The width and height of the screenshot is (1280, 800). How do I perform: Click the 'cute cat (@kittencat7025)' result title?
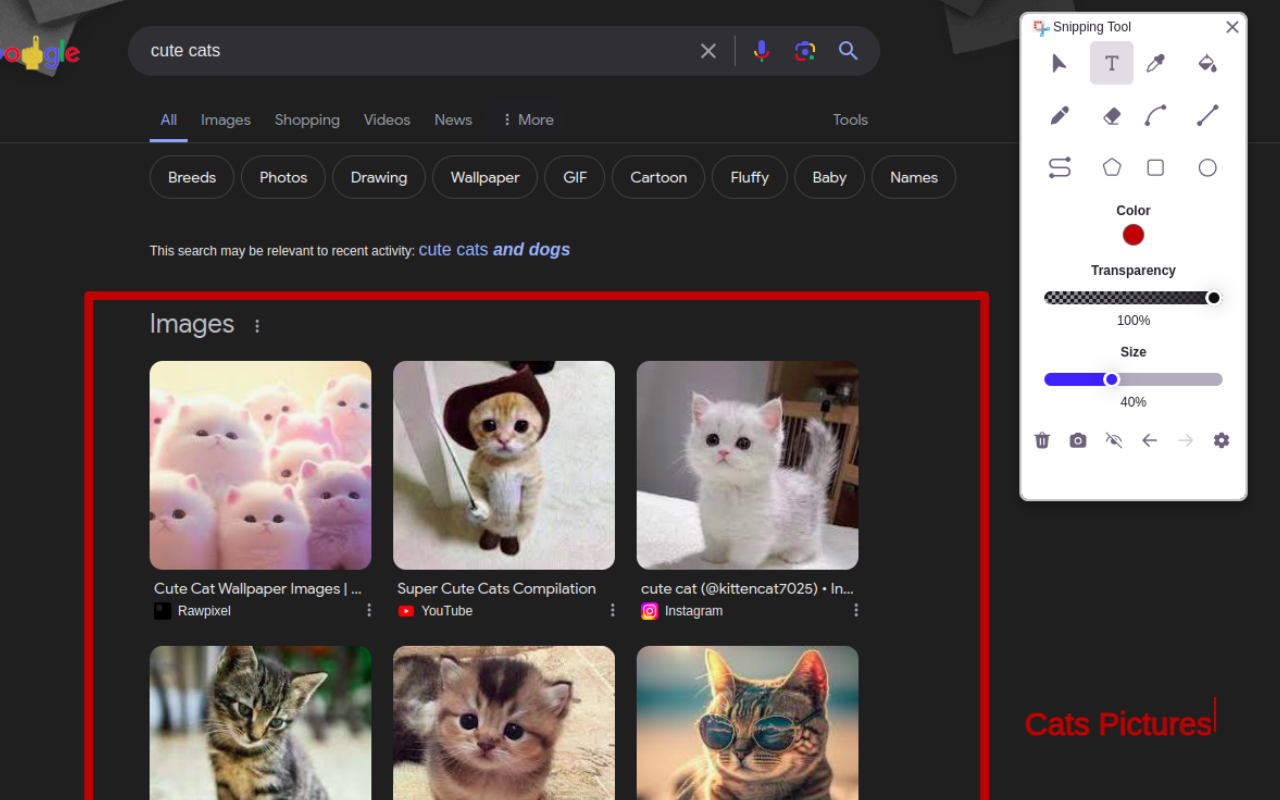coord(747,589)
